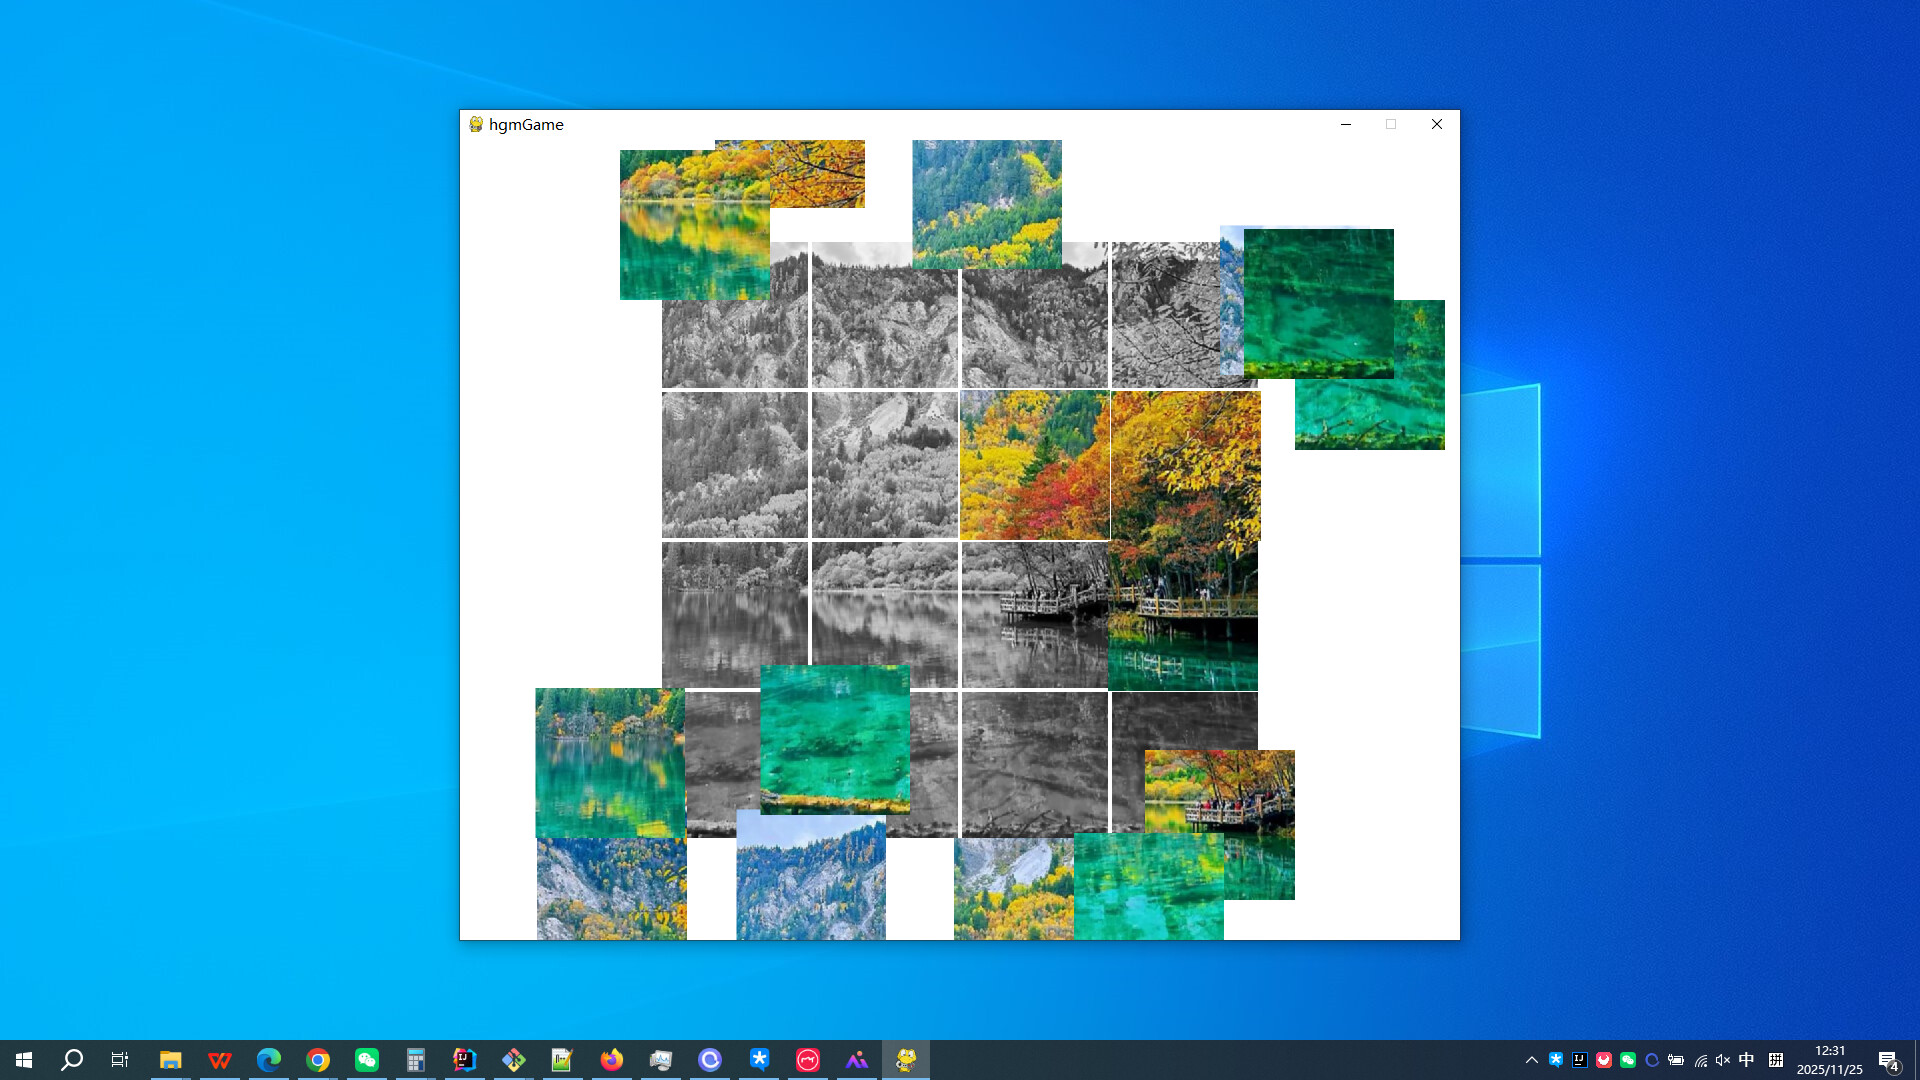Show hidden system tray icons

pos(1531,1059)
